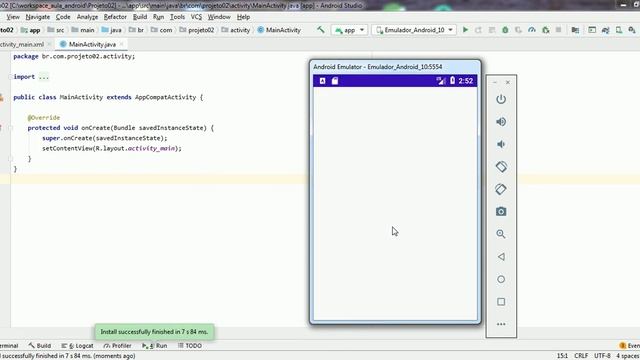Click the emulator Overview square icon
This screenshot has width=640, height=360.
click(x=501, y=302)
